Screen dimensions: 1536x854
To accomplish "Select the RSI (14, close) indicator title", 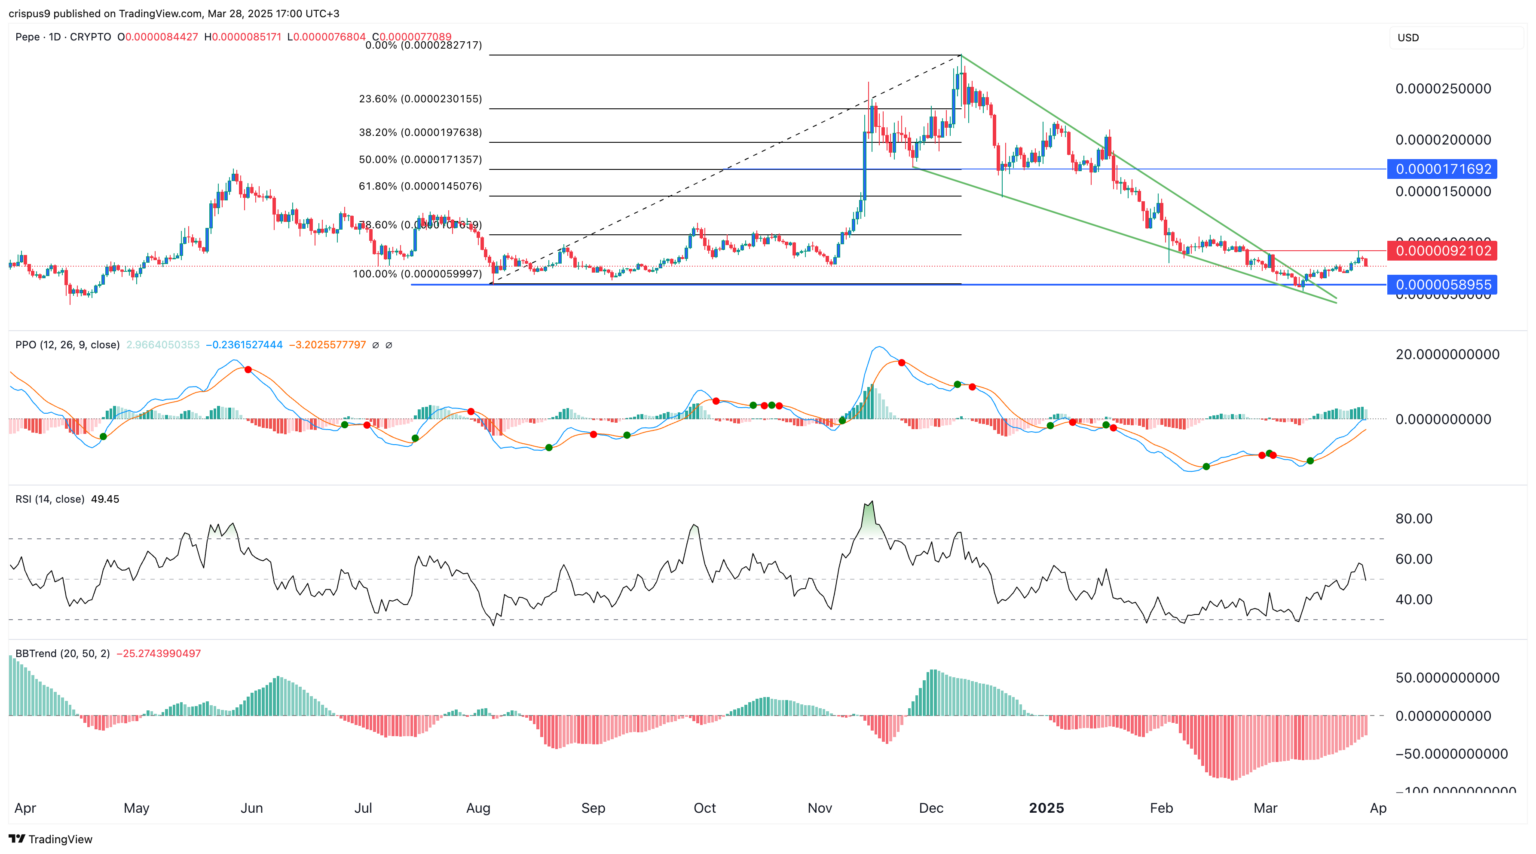I will tap(50, 499).
